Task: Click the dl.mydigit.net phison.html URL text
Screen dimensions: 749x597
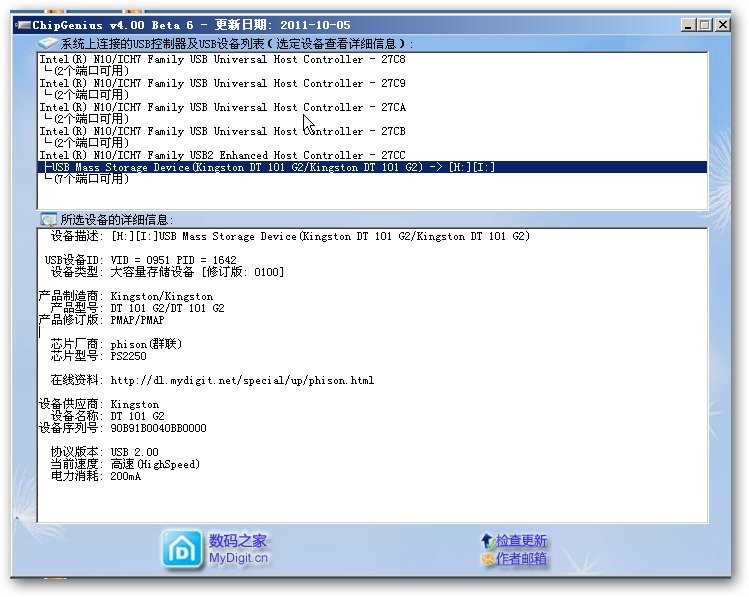Action: point(242,381)
